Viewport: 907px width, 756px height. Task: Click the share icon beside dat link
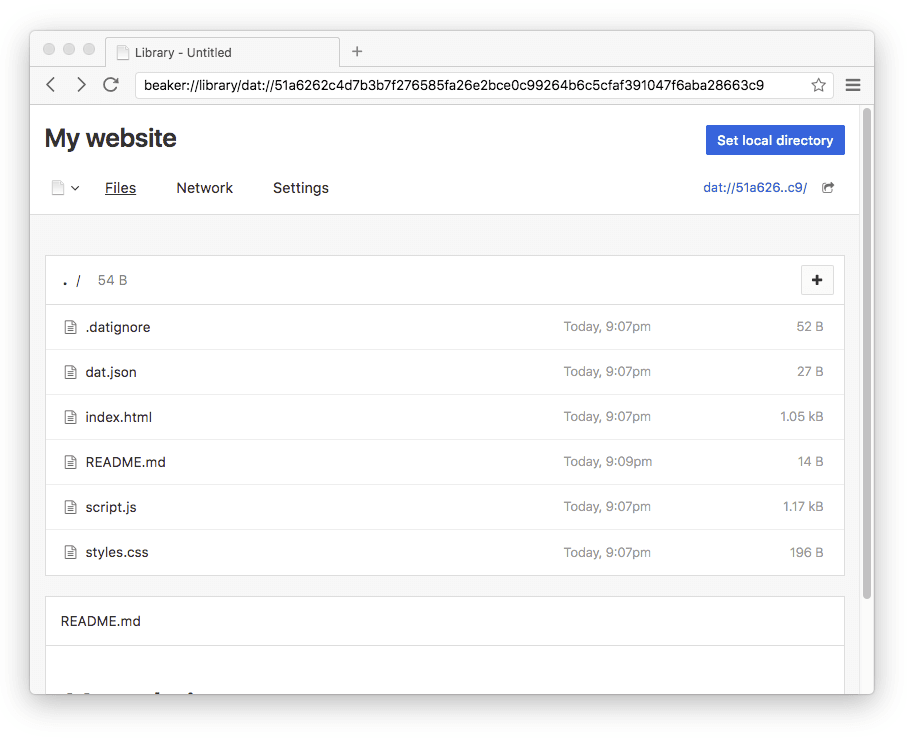point(828,187)
